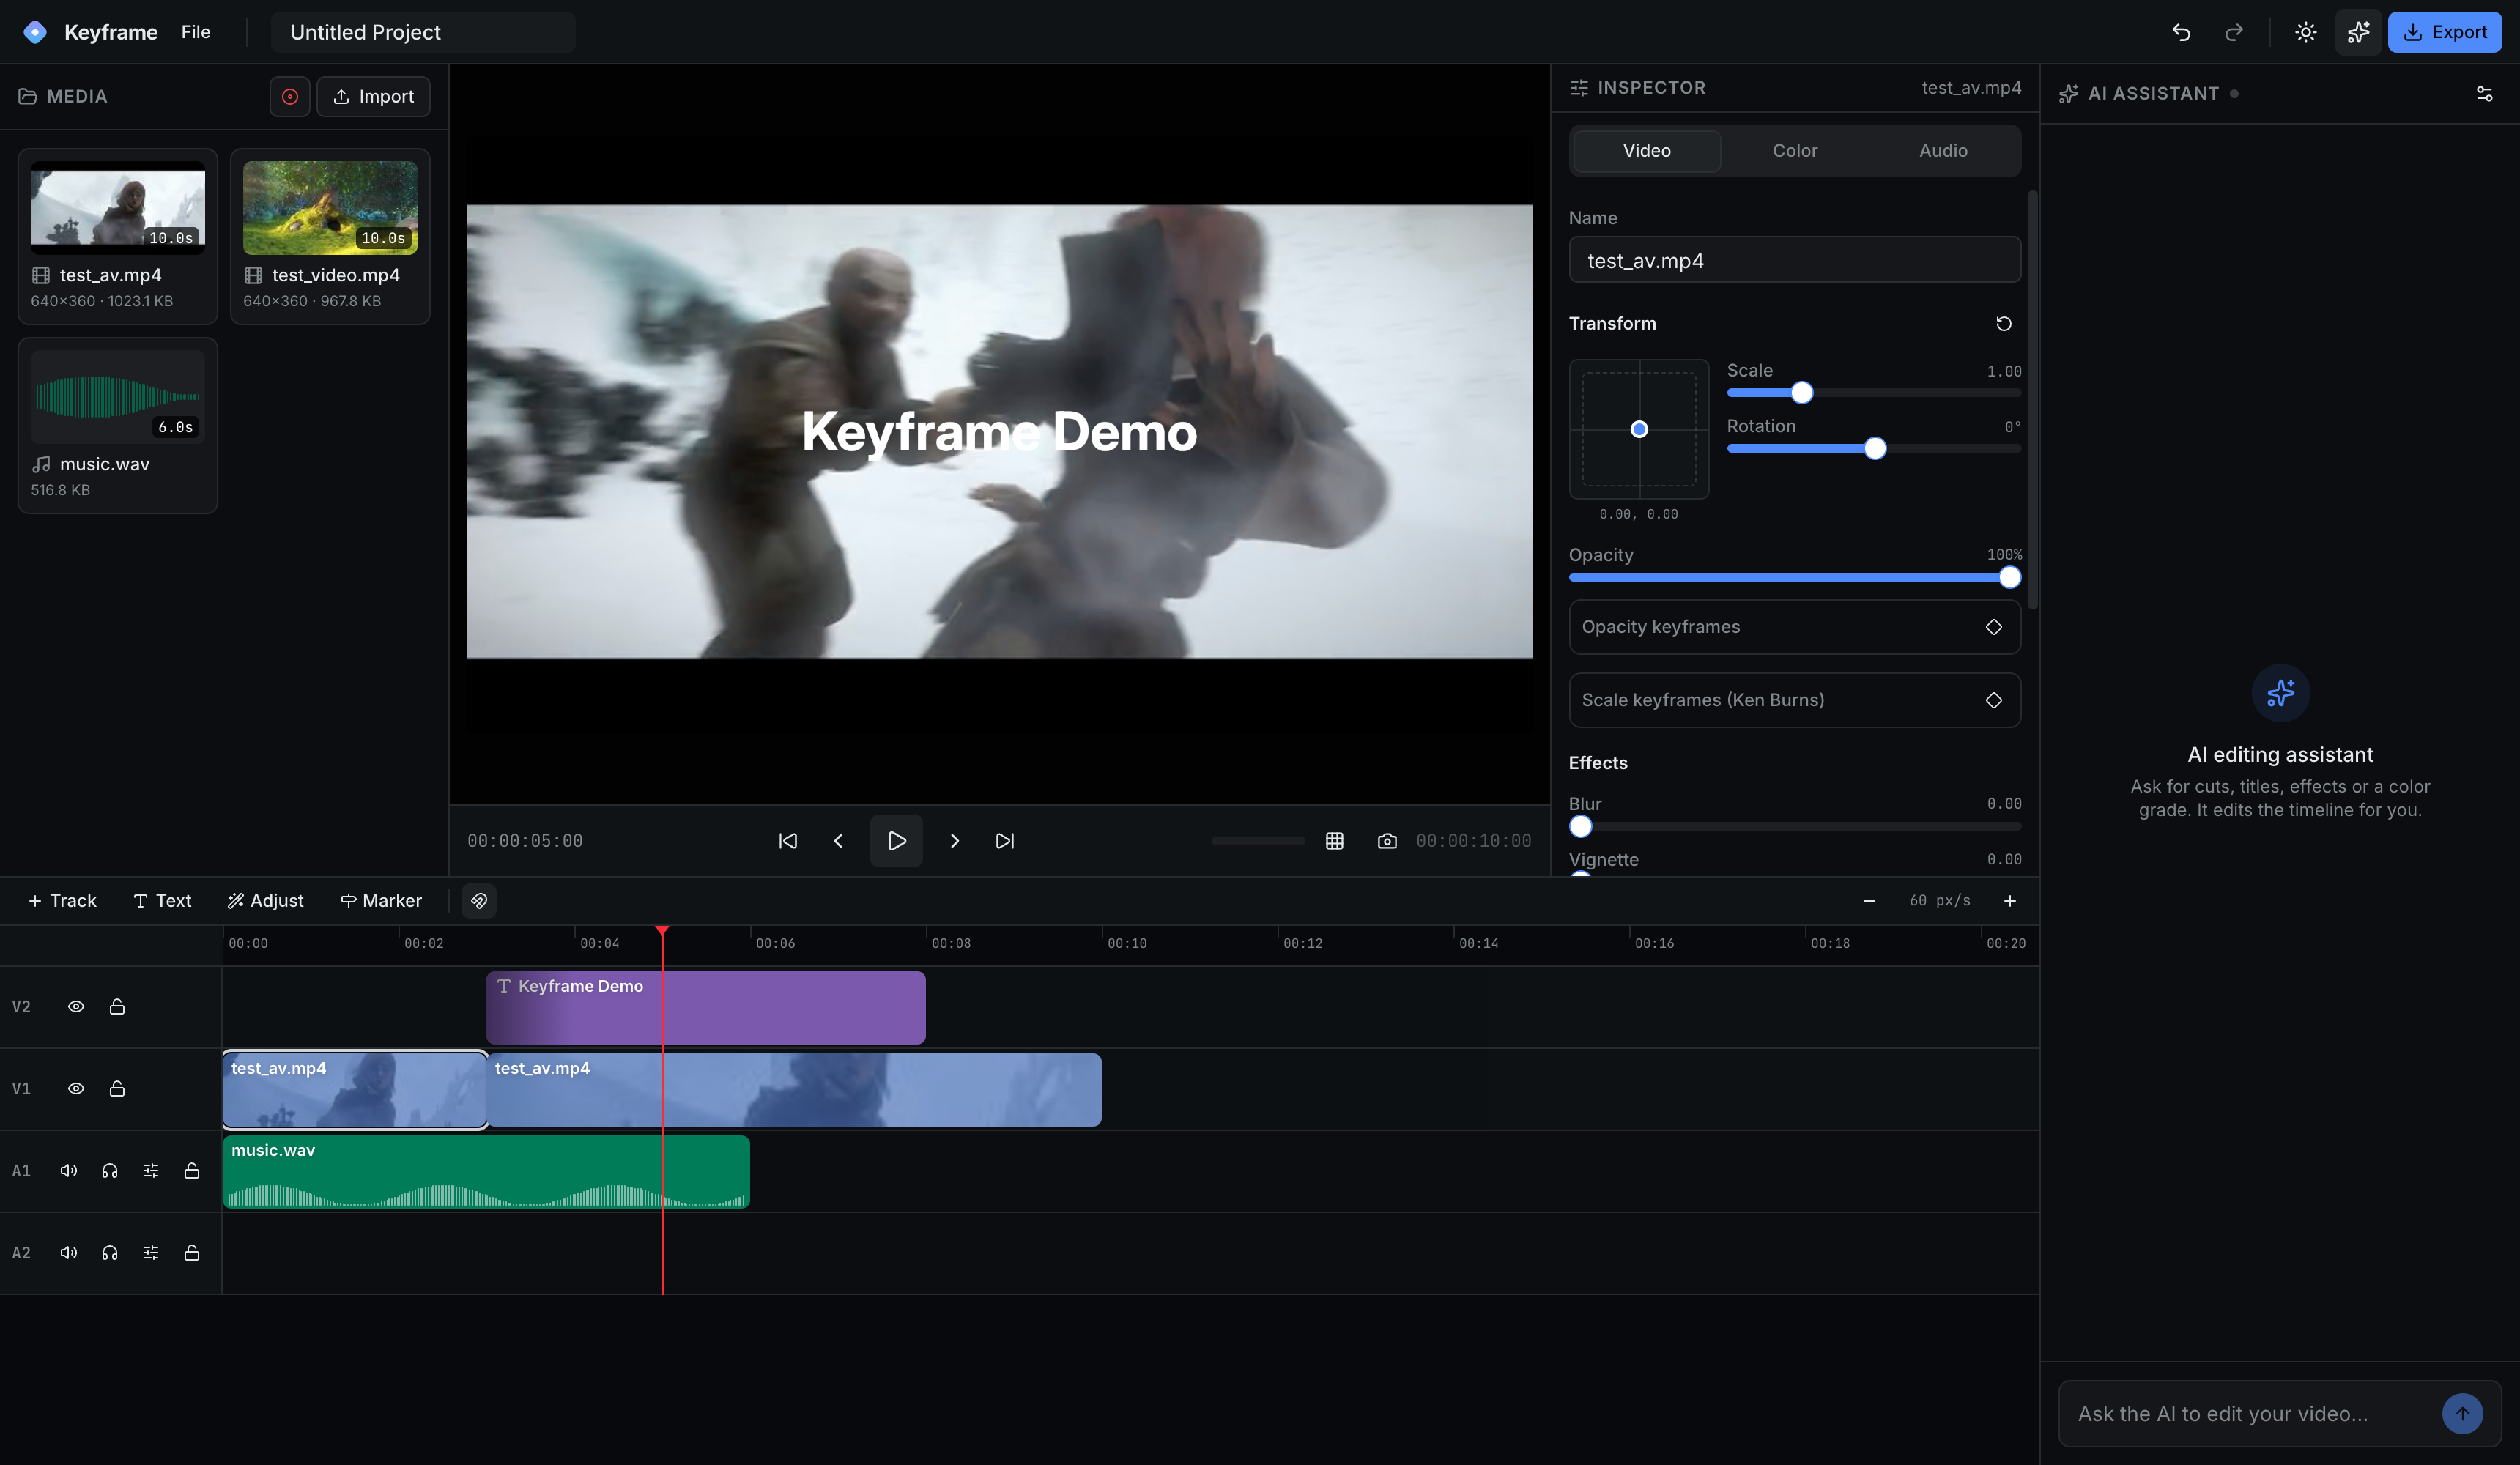Click the Import button
2520x1465 pixels.
(373, 96)
